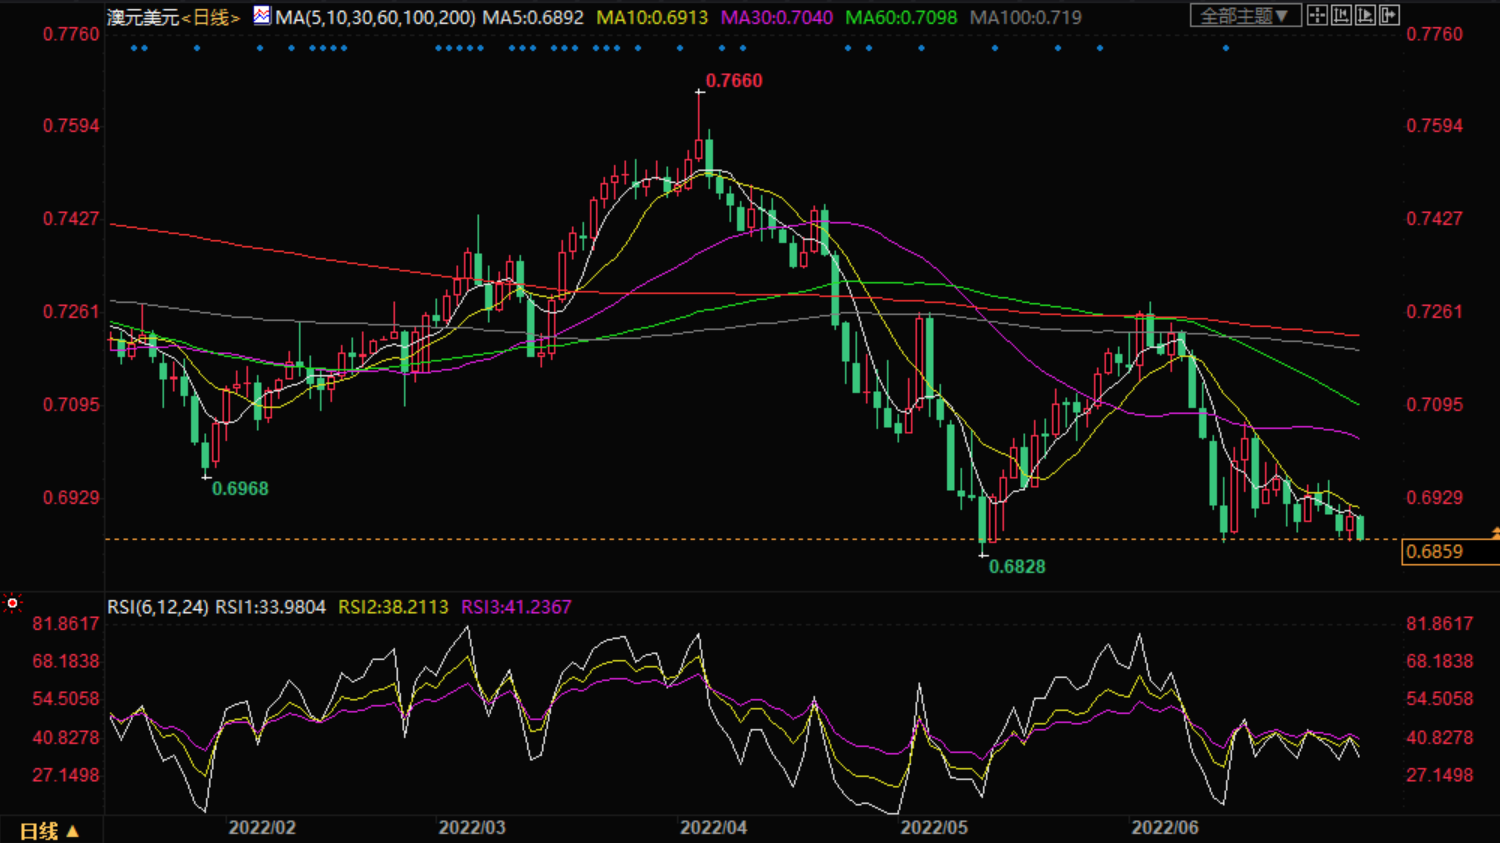1500x843 pixels.
Task: Click the MA(5,10,30,60,100,200) indicator label
Action: point(375,18)
